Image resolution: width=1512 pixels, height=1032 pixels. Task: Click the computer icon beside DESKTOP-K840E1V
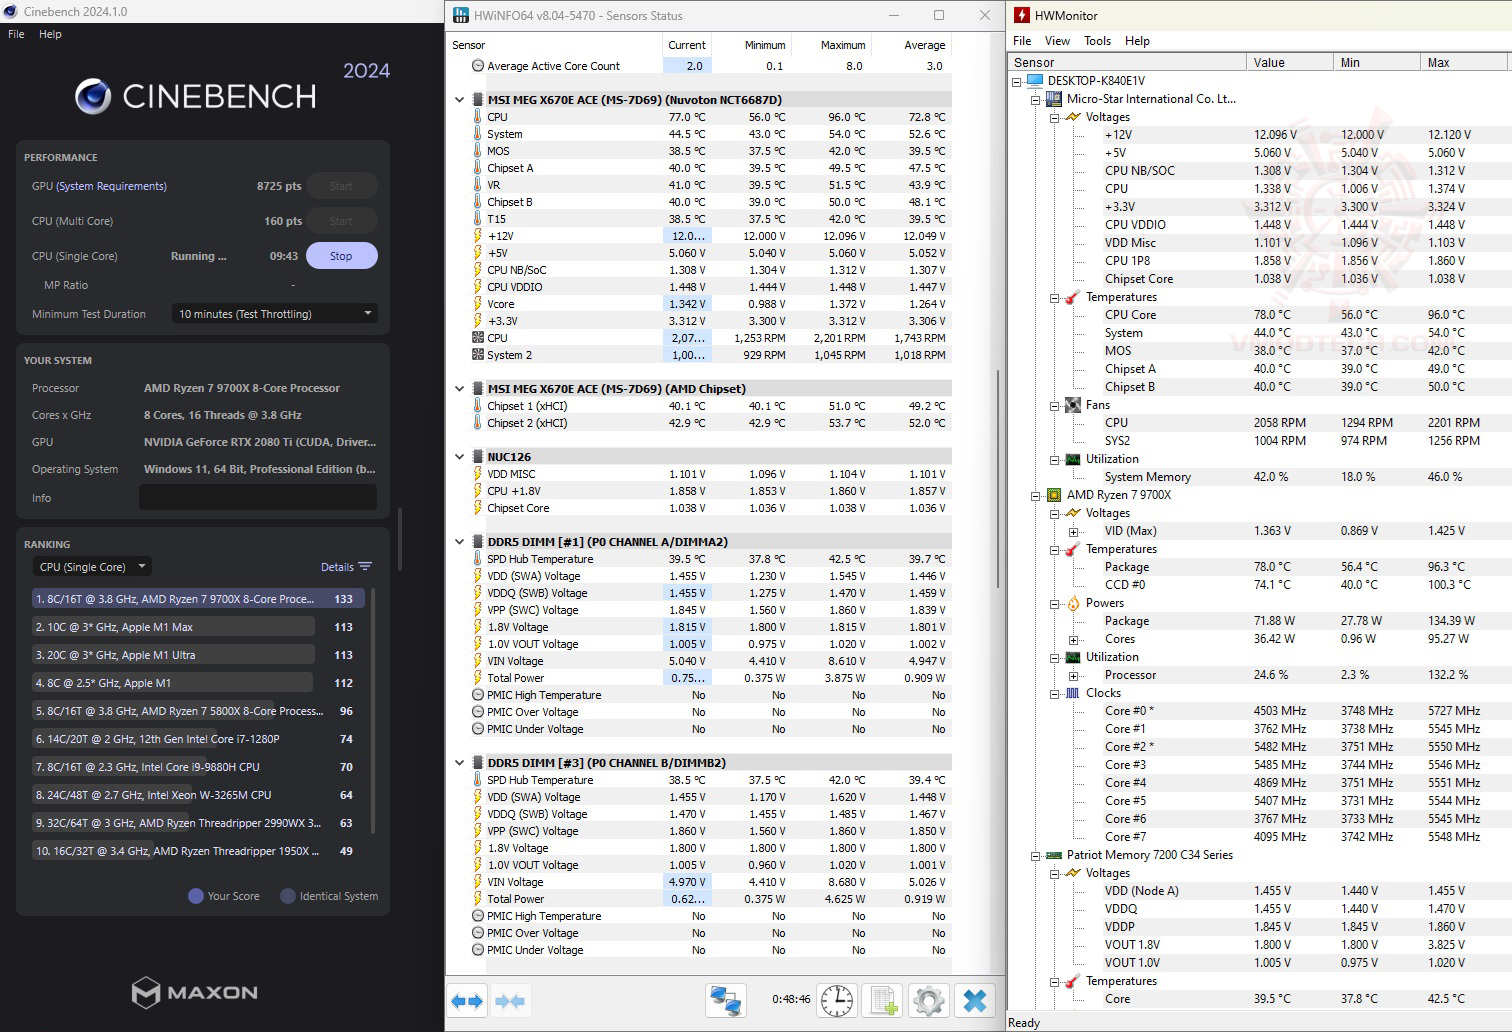pos(1035,81)
